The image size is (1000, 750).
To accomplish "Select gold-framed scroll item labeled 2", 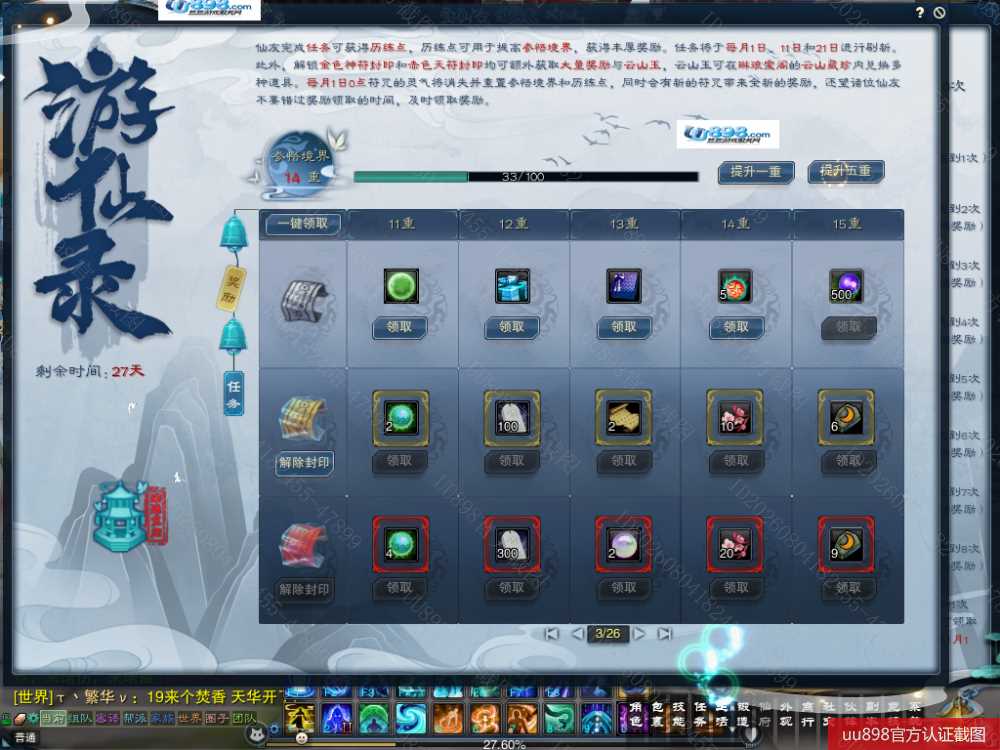I will (624, 418).
